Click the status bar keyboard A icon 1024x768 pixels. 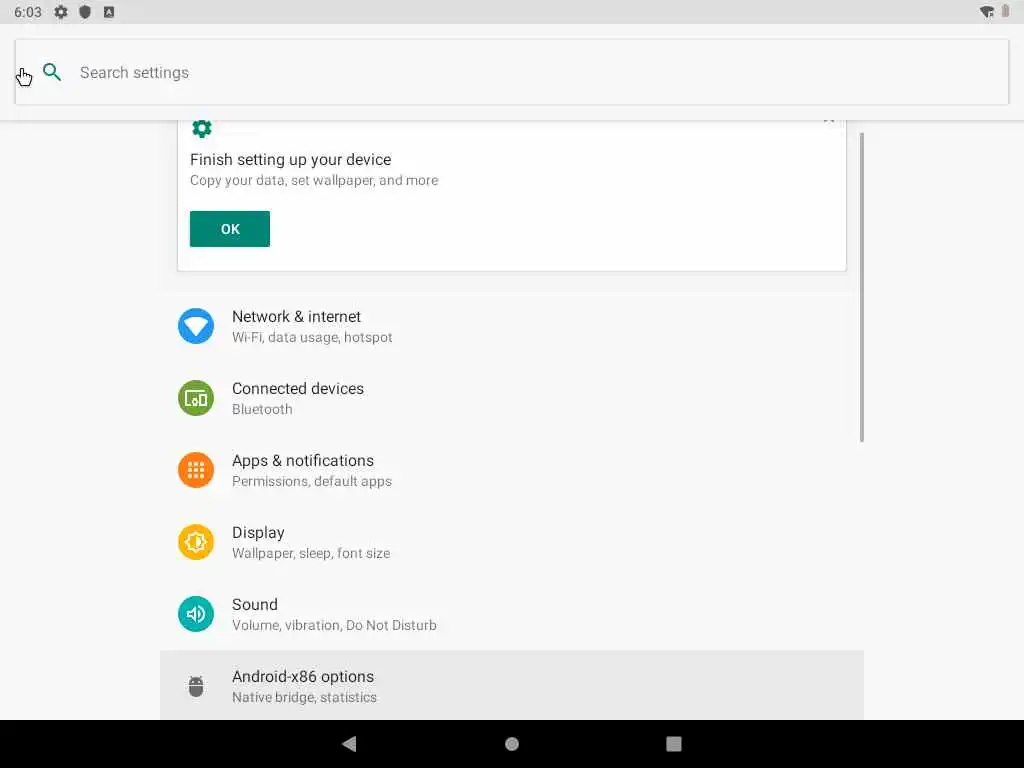pos(109,12)
